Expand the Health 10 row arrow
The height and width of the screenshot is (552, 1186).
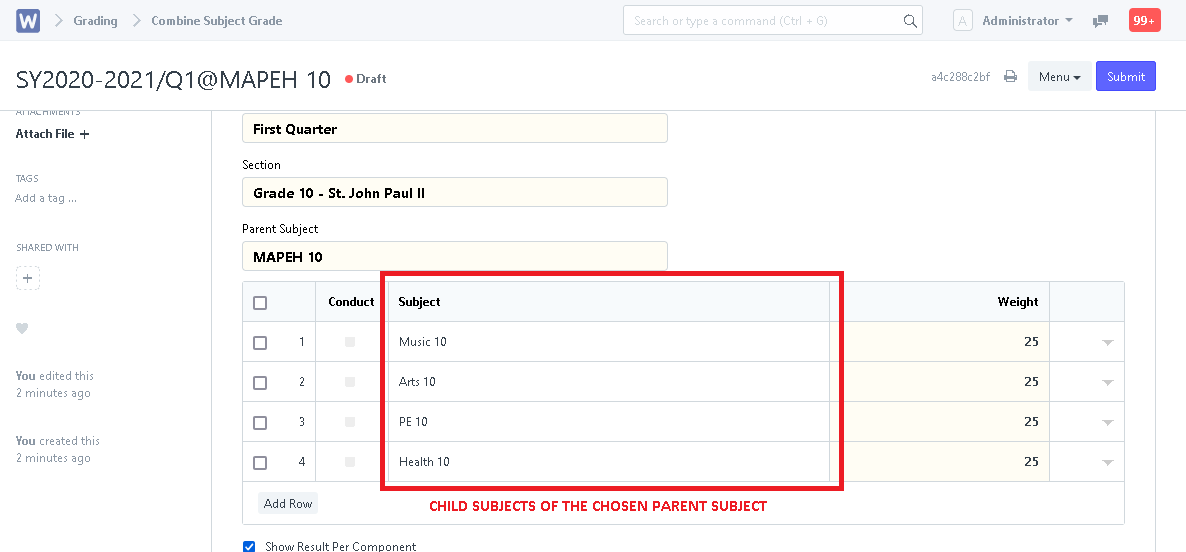(x=1107, y=462)
